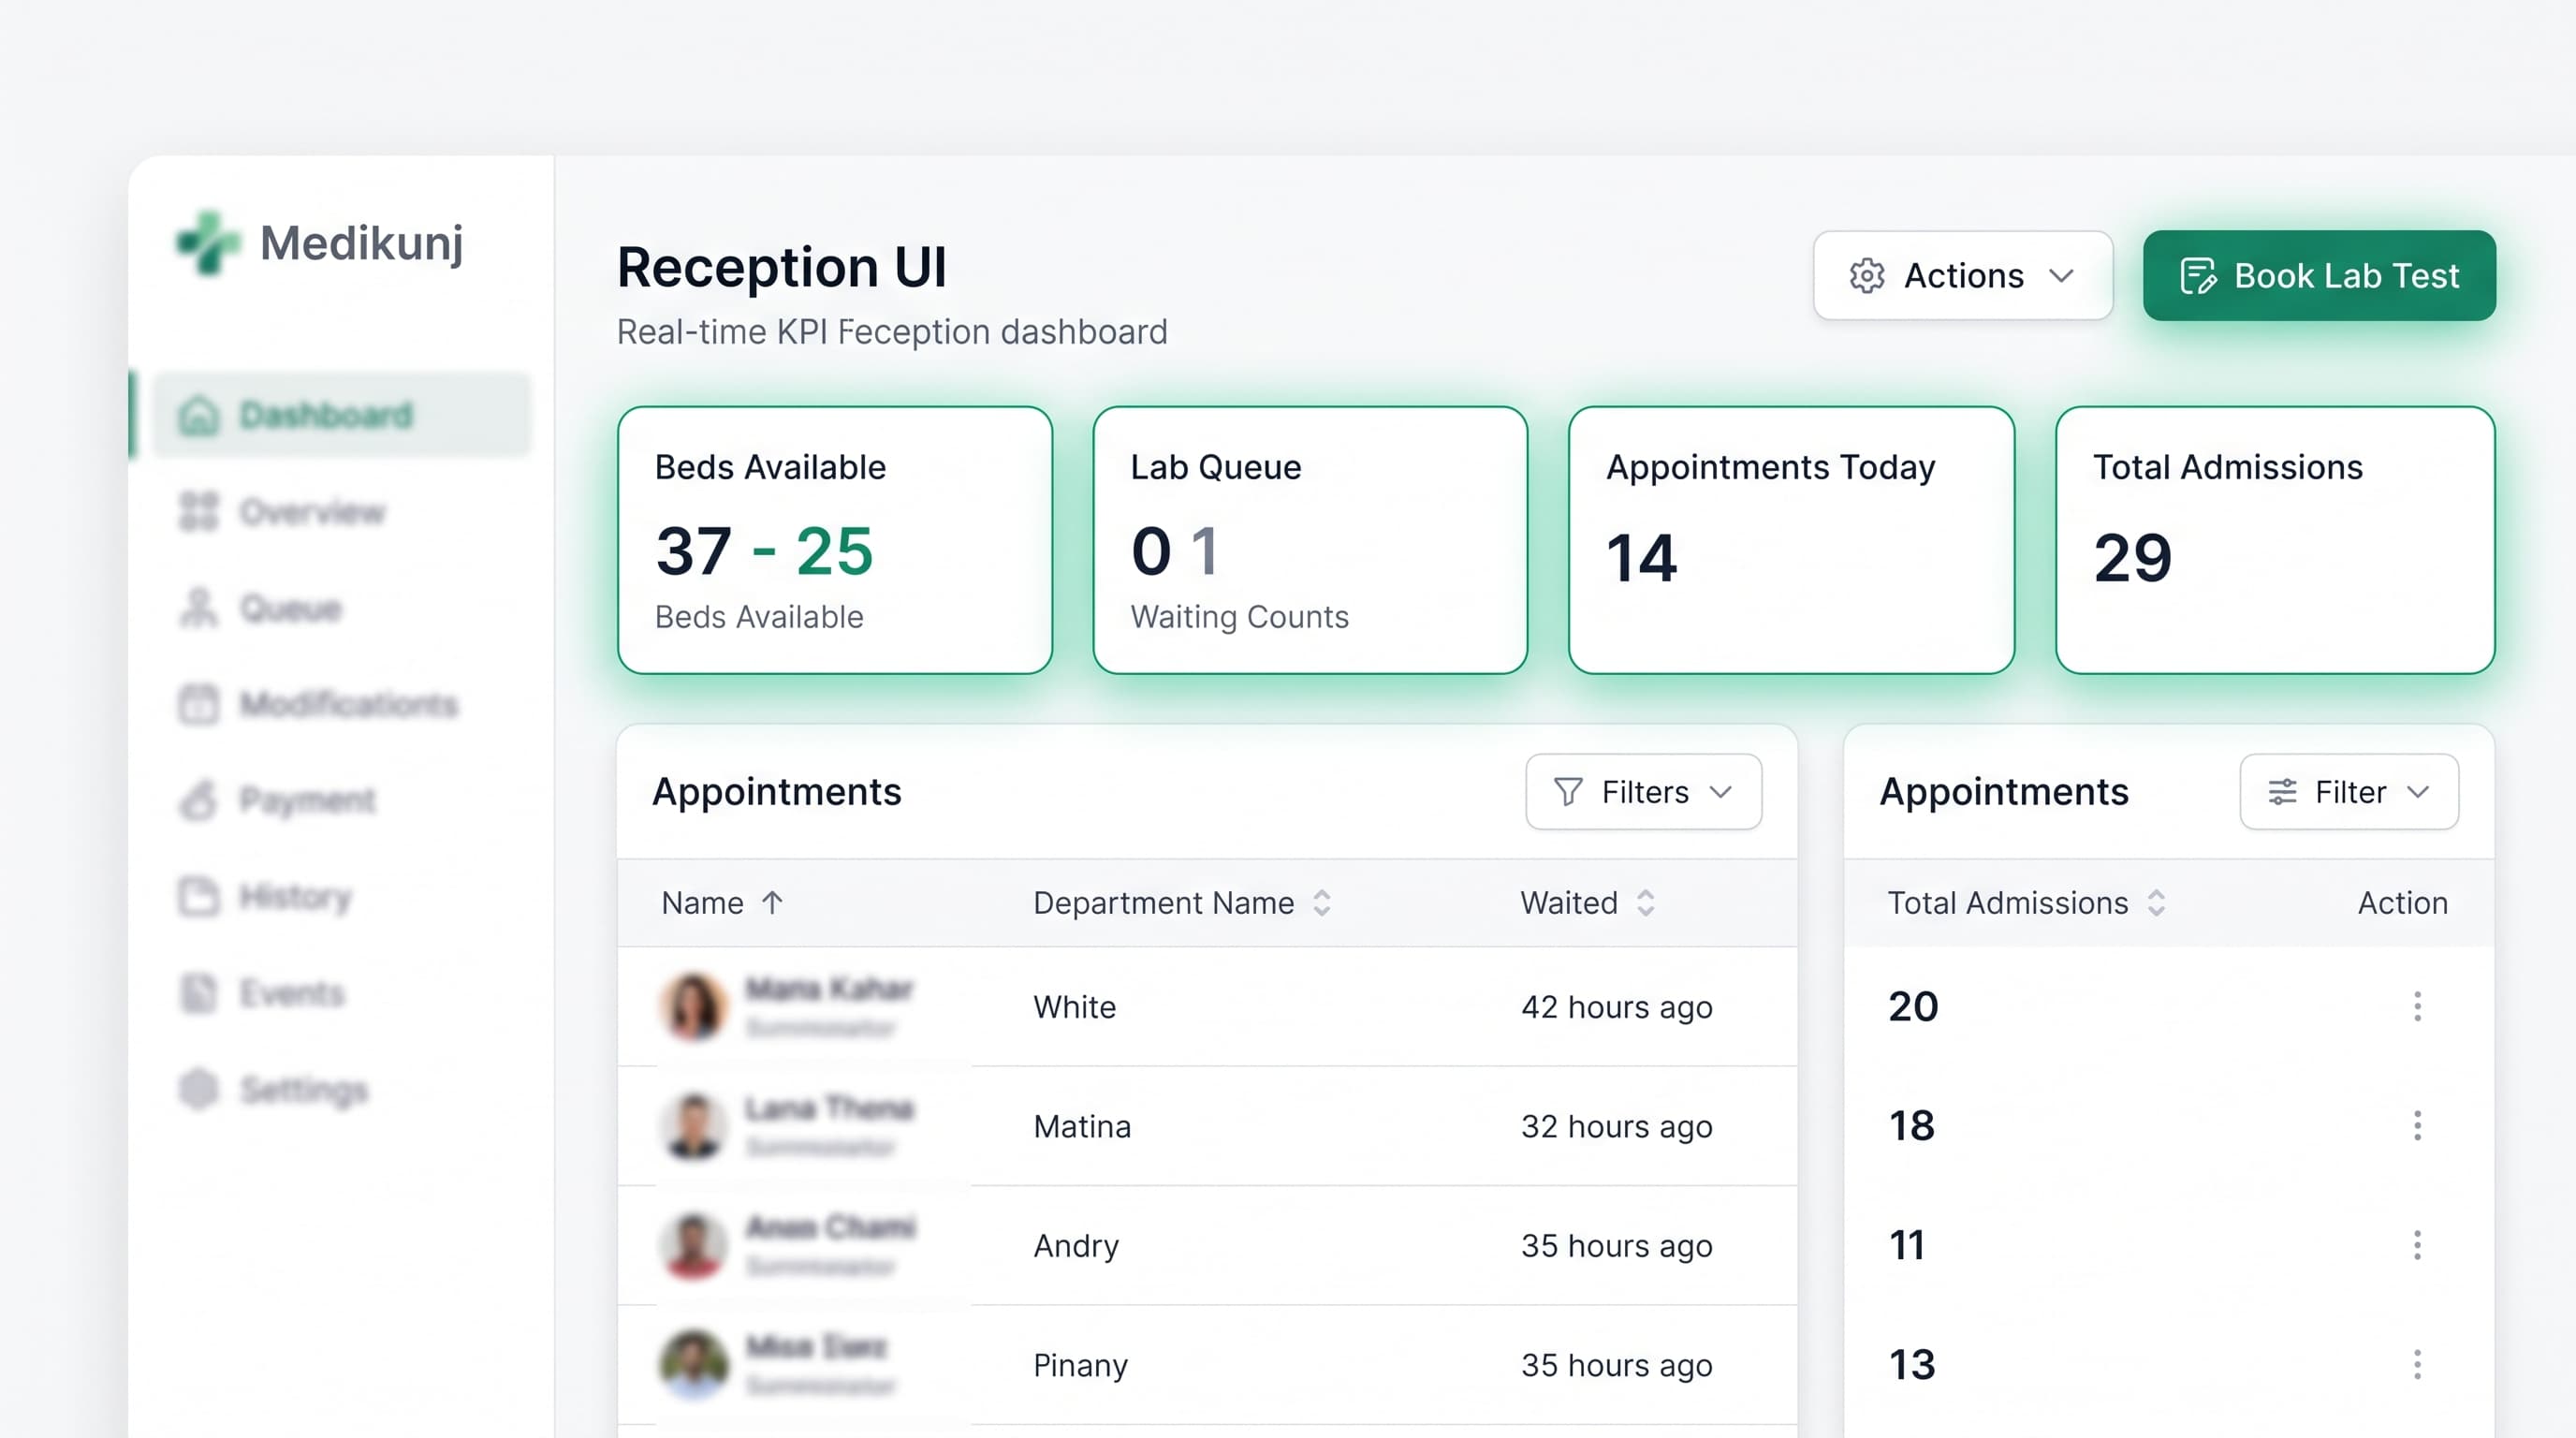
Task: Expand the Filter dropdown on right panel
Action: (x=2349, y=791)
